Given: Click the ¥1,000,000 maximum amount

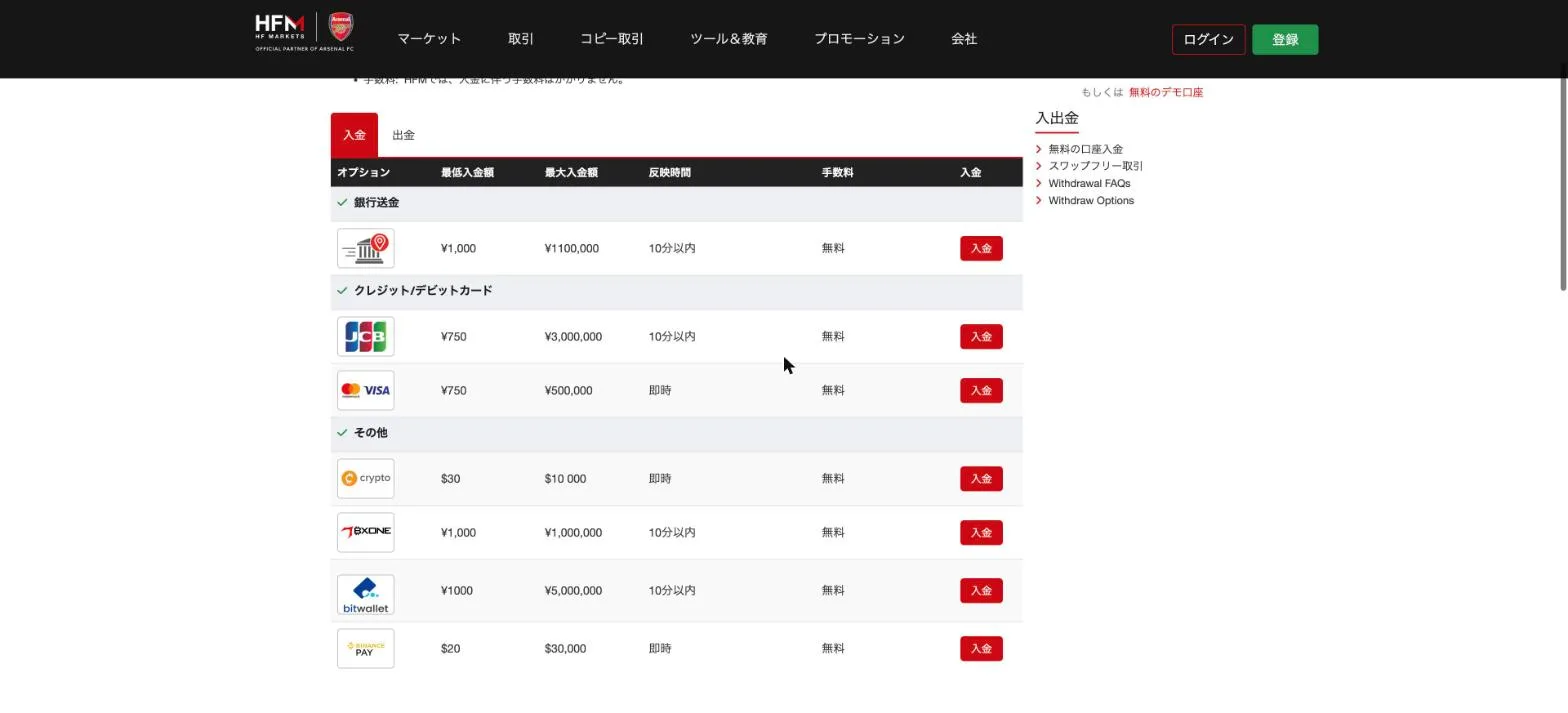Looking at the screenshot, I should click(x=573, y=533).
